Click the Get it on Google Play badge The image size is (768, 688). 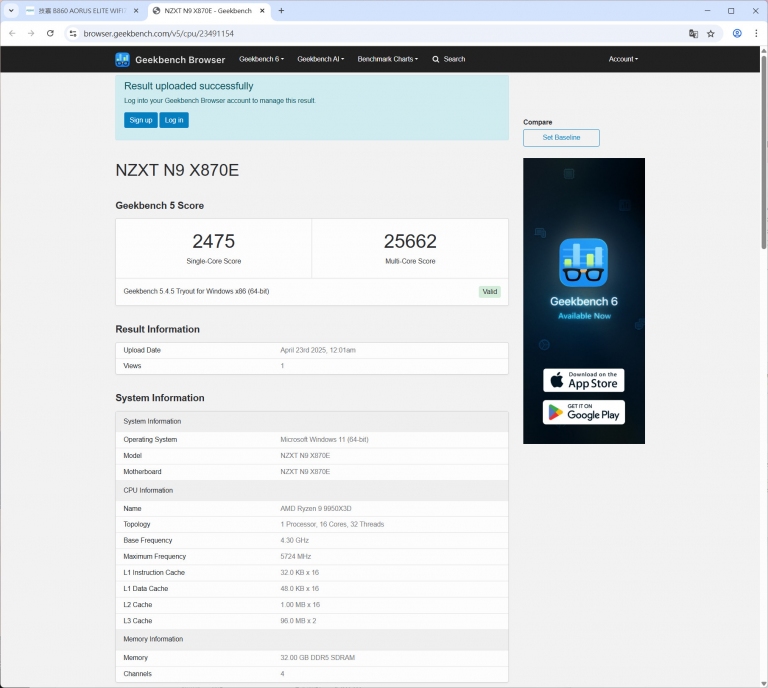pos(583,412)
